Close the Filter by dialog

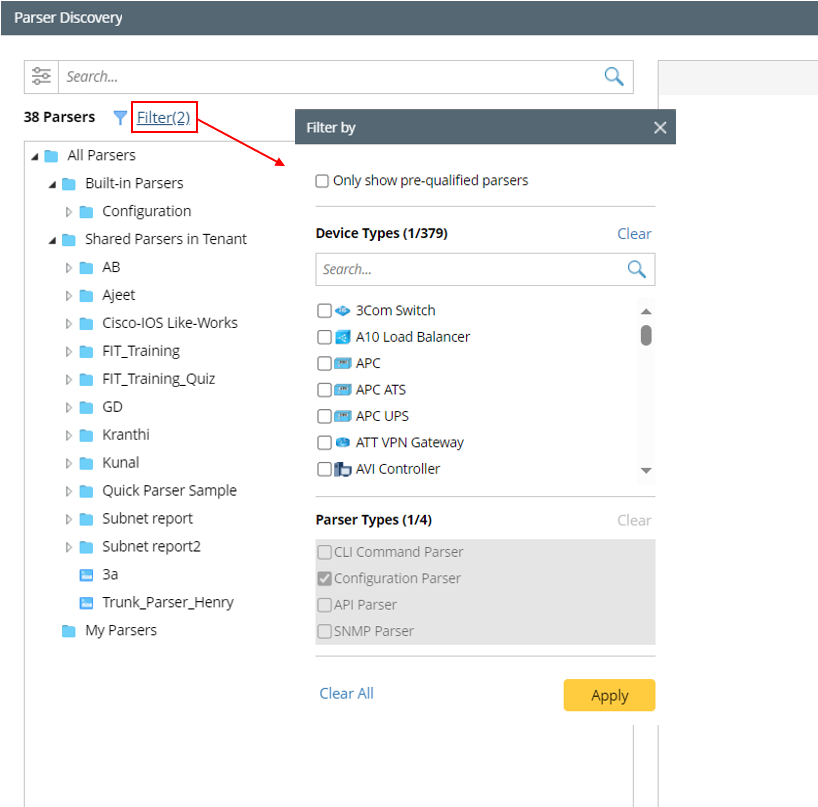[659, 128]
